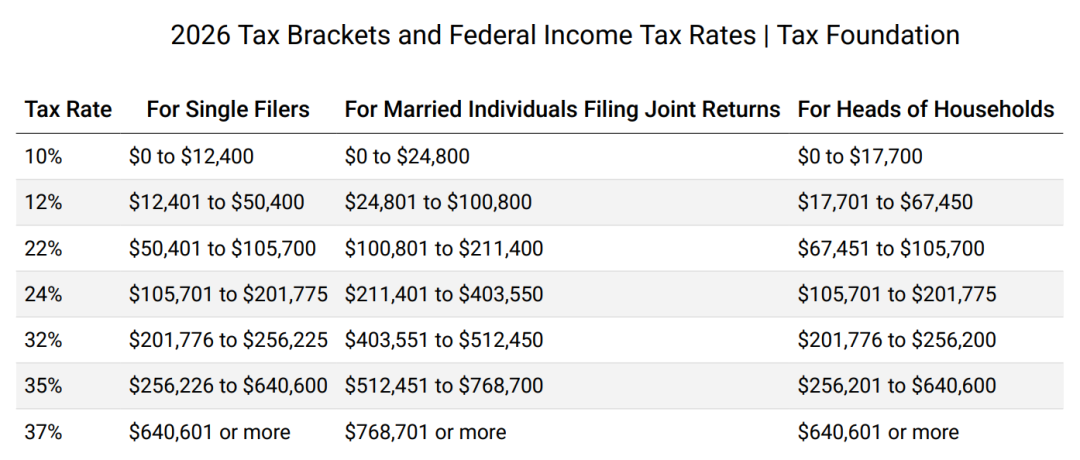The image size is (1080, 460).
Task: Select the $100,801 to $211,400 cell
Action: pyautogui.click(x=444, y=248)
